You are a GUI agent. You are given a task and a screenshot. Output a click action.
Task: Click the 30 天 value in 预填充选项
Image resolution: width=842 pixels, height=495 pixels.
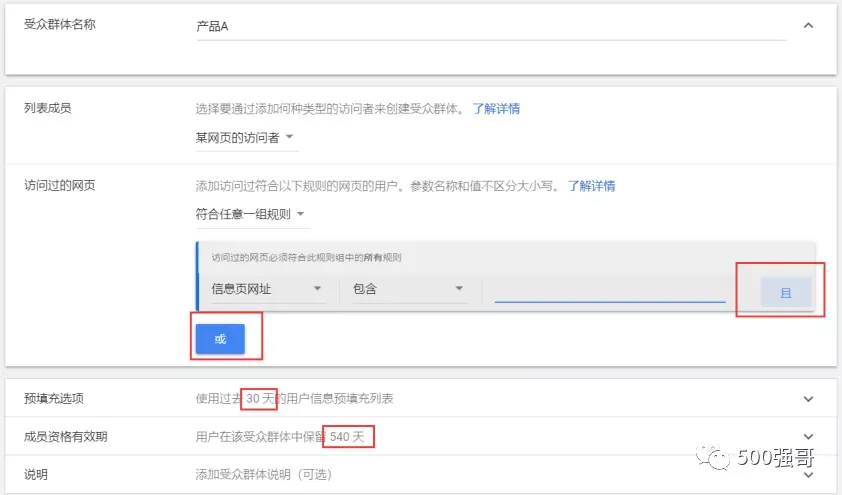(261, 399)
